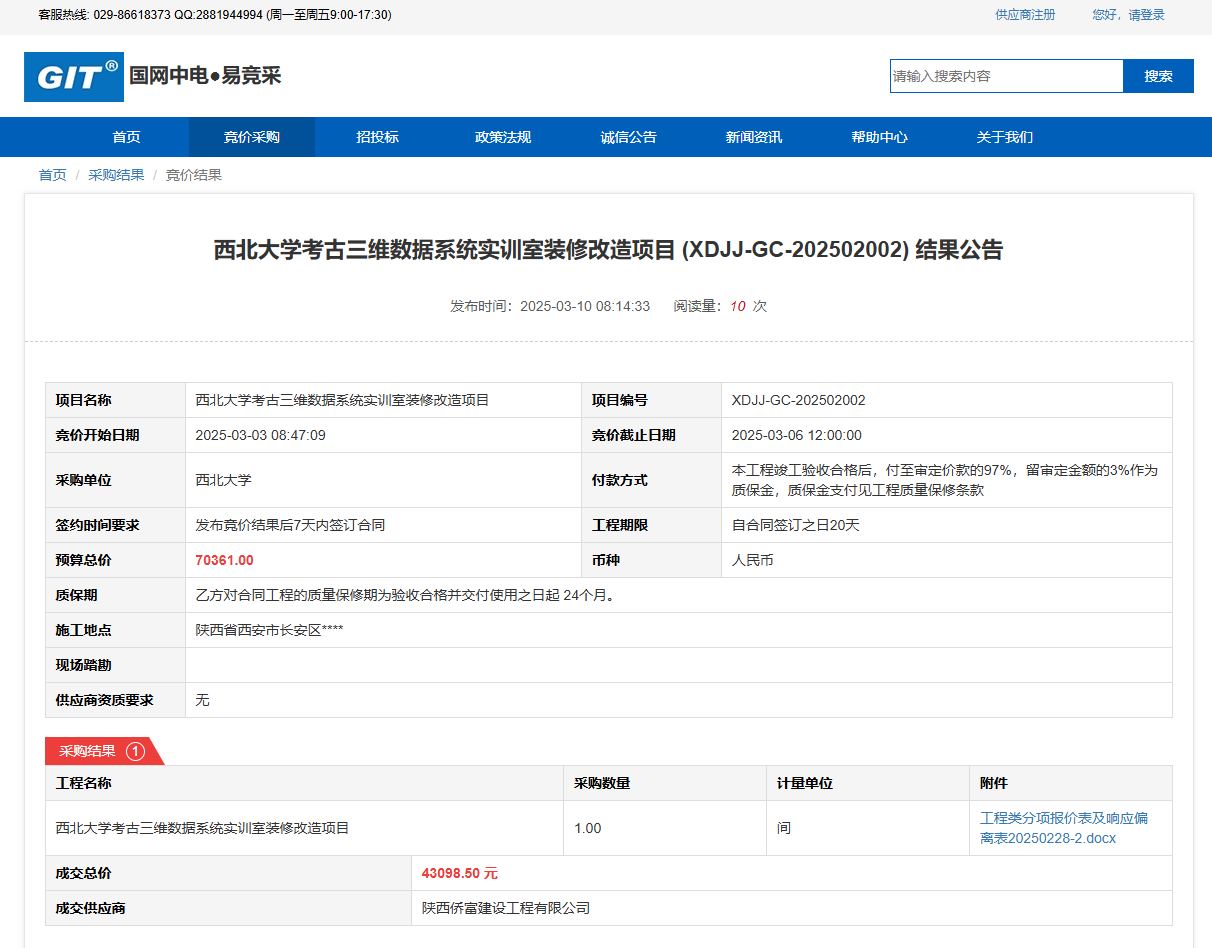Click the GIT logo icon
Viewport: 1212px width, 948px height.
coord(74,77)
